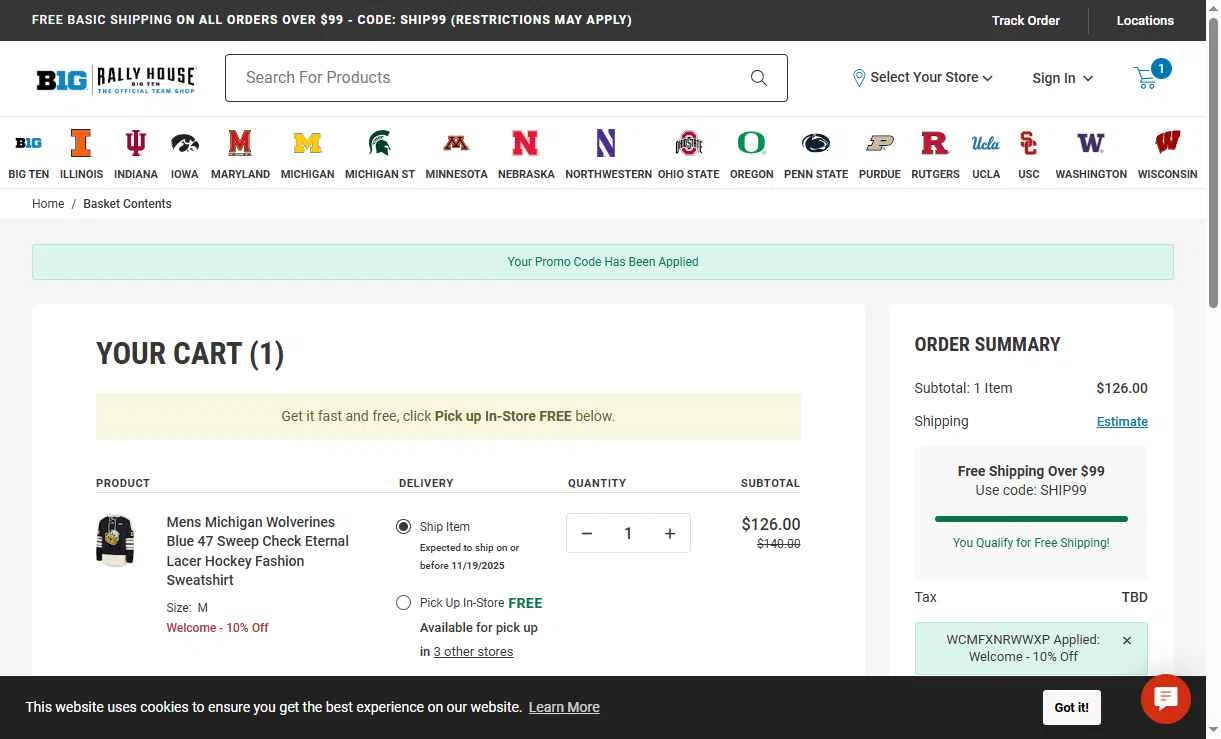Click the struck-through $140.00 price
The image size is (1221, 739).
tap(778, 544)
